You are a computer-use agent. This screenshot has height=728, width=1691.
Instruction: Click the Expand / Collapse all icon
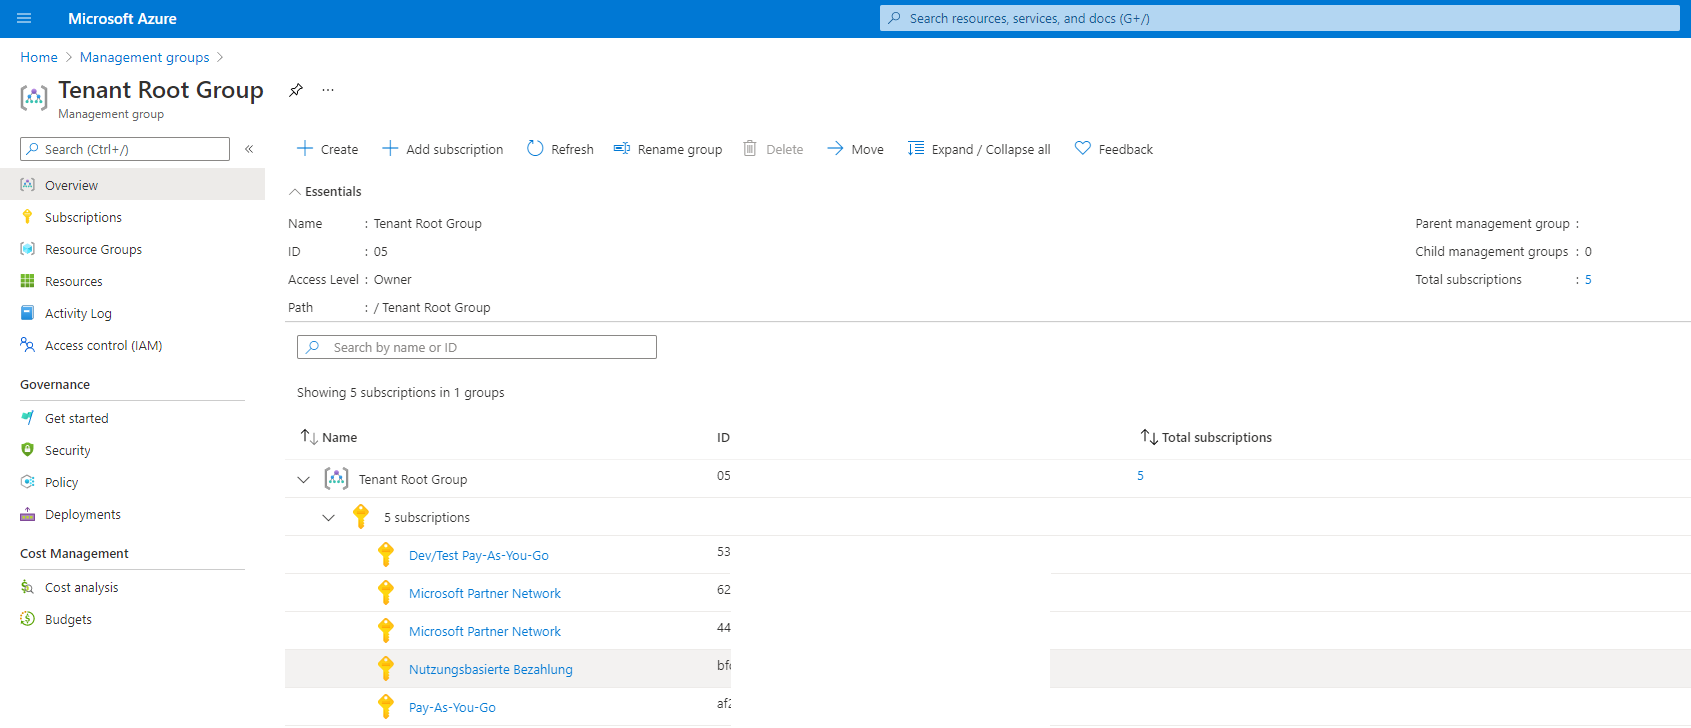point(915,148)
